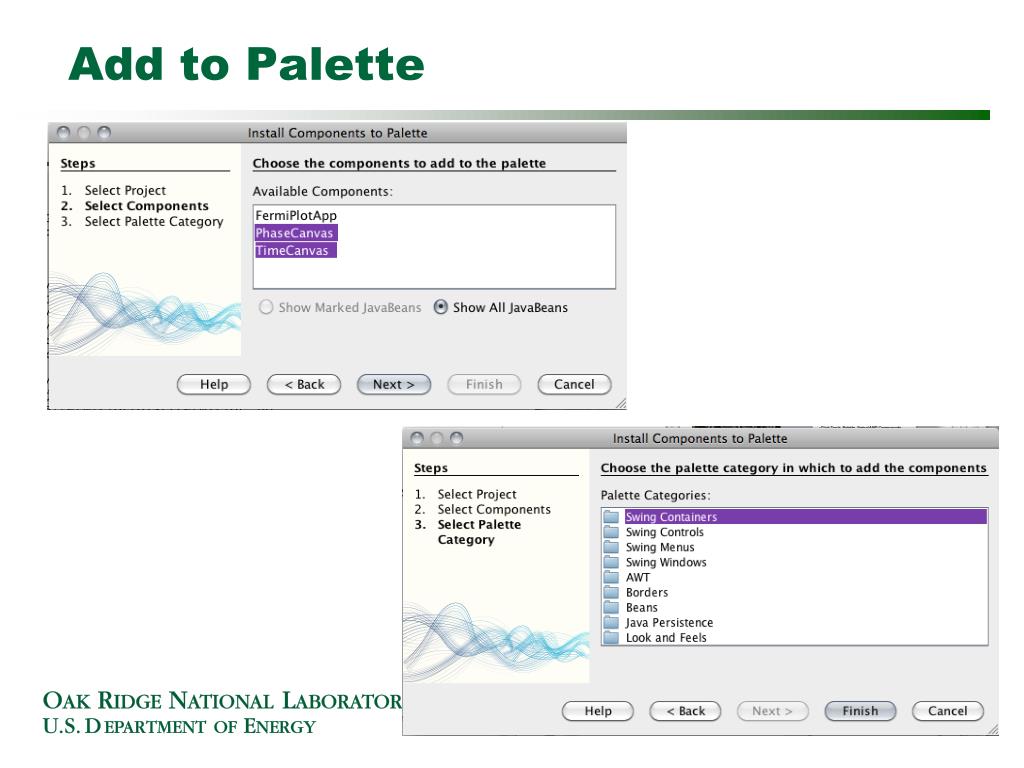Click the AWT folder icon

[611, 577]
